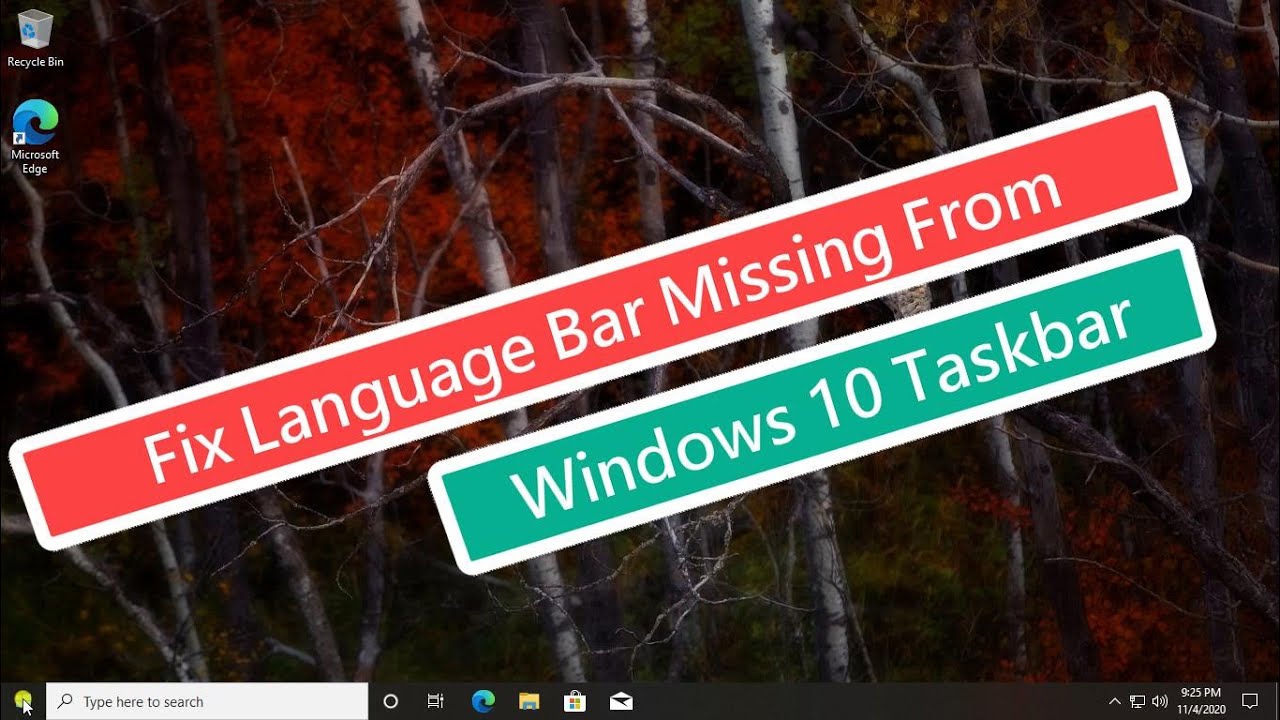Viewport: 1280px width, 720px height.
Task: Click the volume speaker tray icon
Action: click(x=1160, y=702)
